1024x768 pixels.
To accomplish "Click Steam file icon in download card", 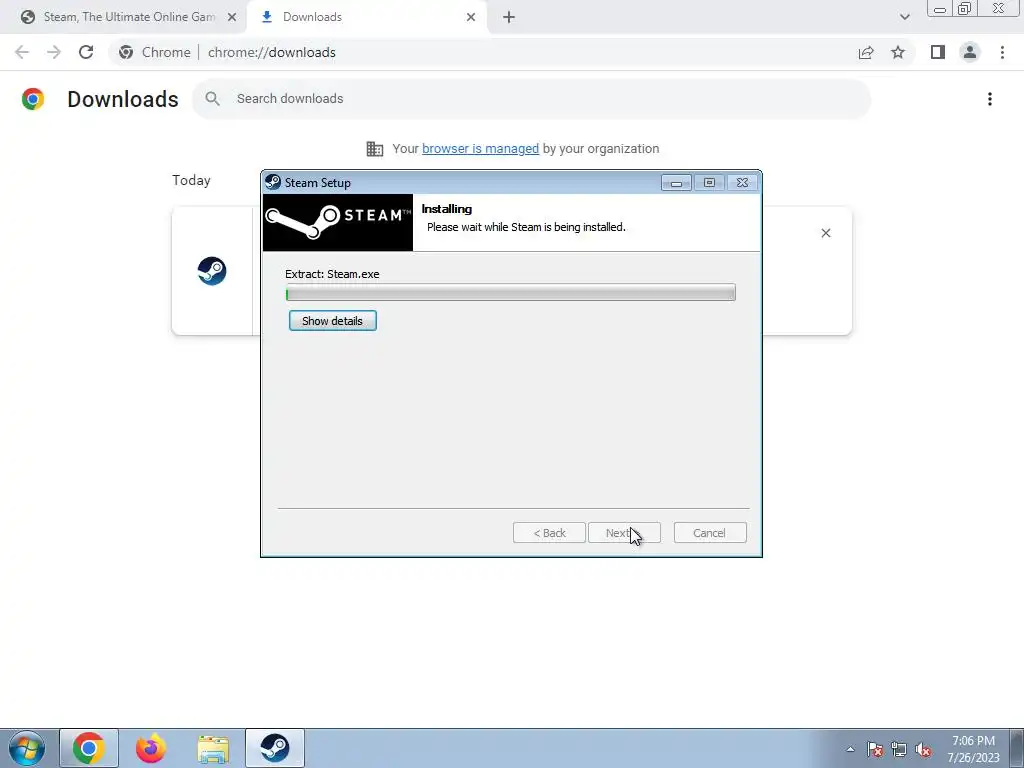I will (x=212, y=271).
